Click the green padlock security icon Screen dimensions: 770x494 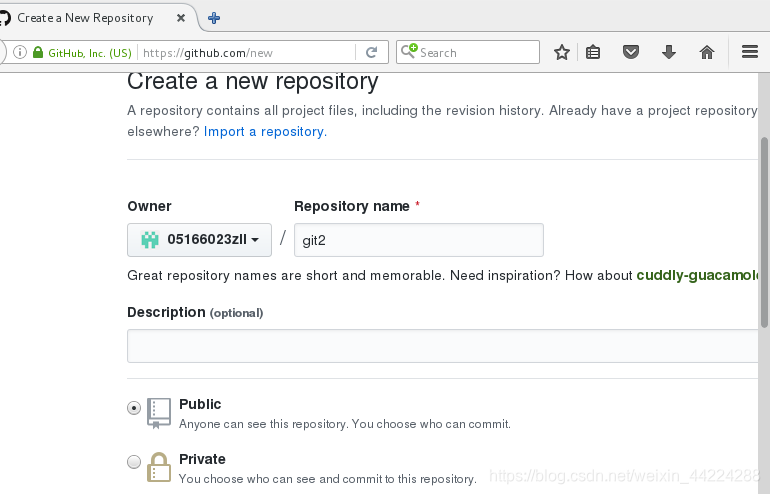pos(38,52)
